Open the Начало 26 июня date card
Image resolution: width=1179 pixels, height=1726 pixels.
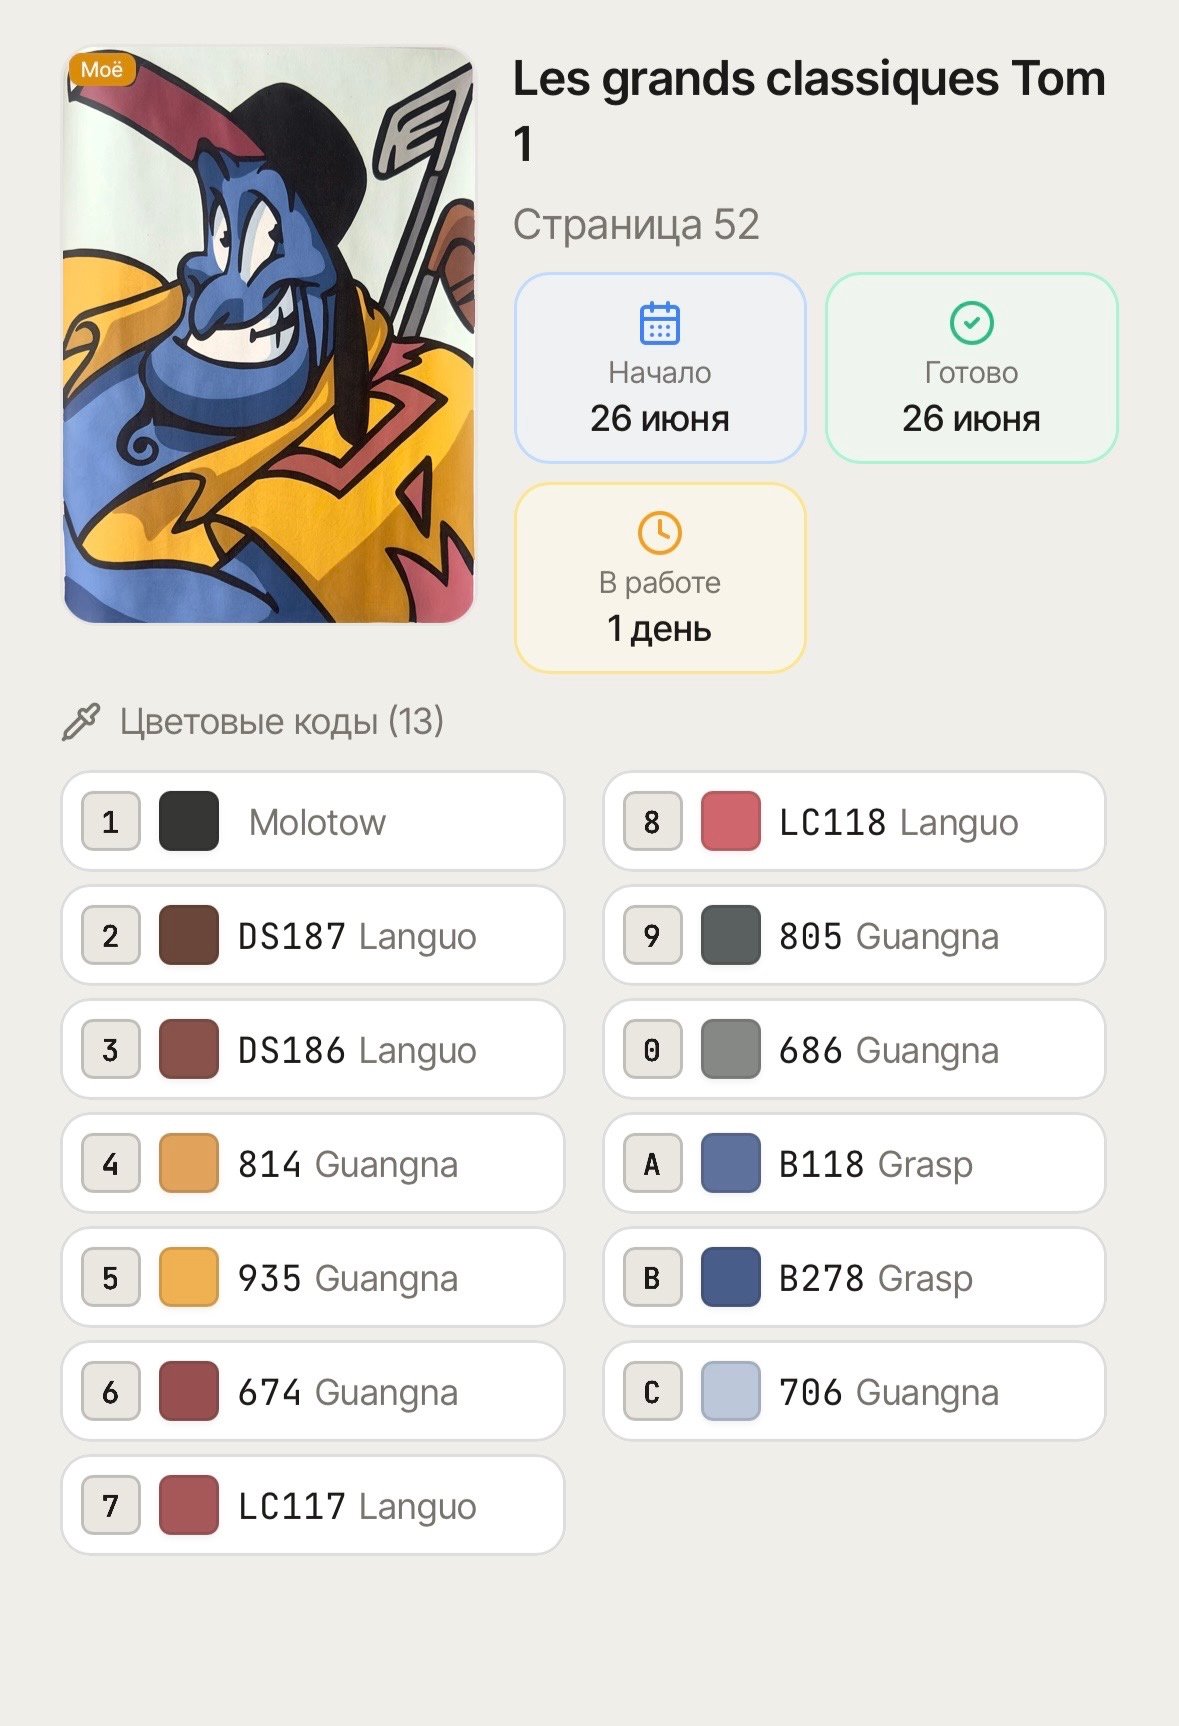(x=660, y=368)
